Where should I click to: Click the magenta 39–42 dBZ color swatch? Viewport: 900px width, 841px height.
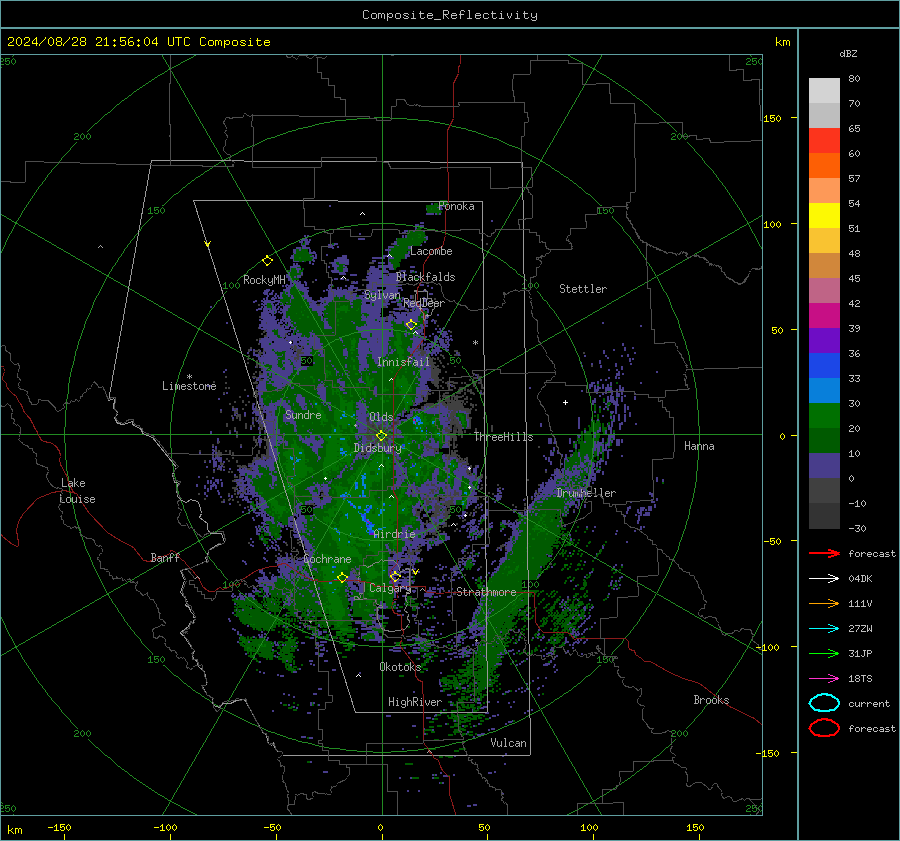(x=824, y=316)
